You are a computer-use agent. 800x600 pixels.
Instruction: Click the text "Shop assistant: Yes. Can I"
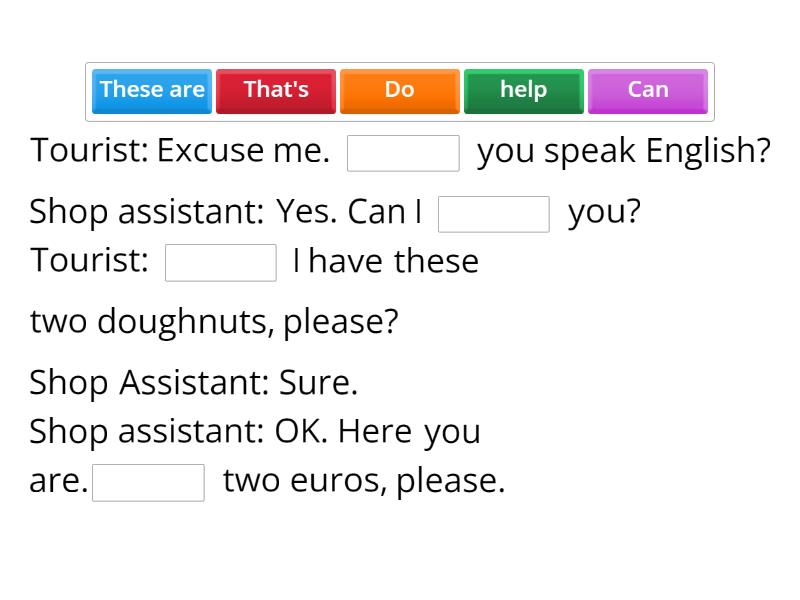[226, 212]
